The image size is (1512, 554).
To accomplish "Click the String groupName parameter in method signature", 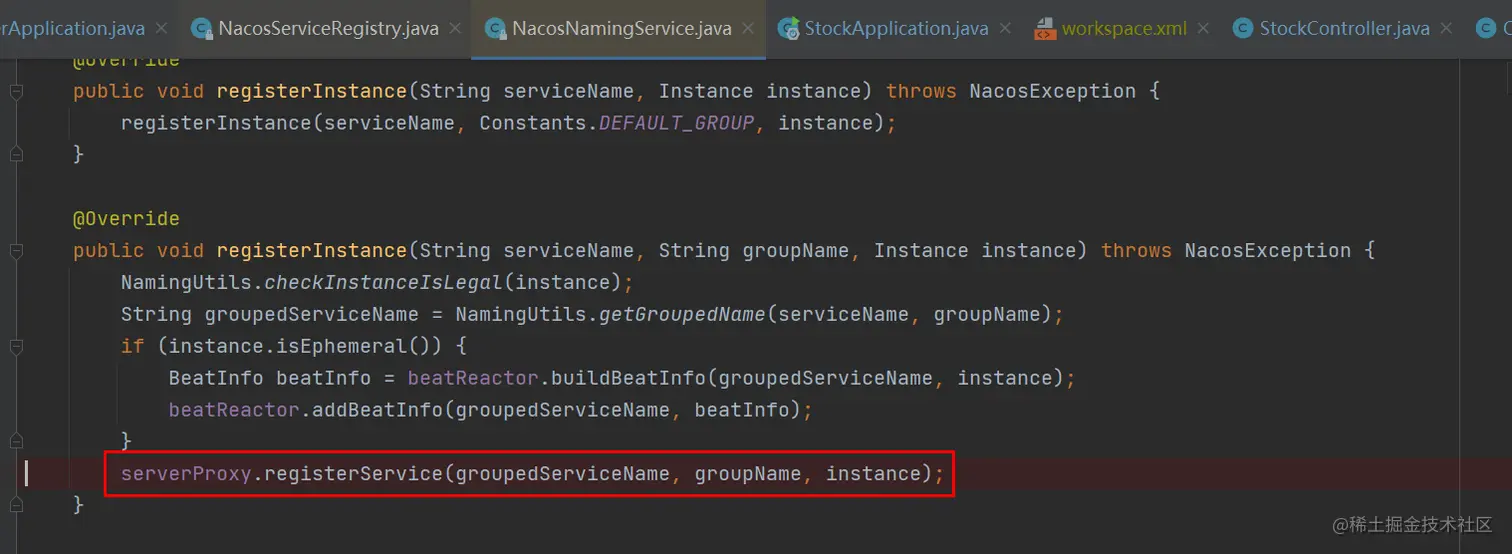I will (x=754, y=251).
